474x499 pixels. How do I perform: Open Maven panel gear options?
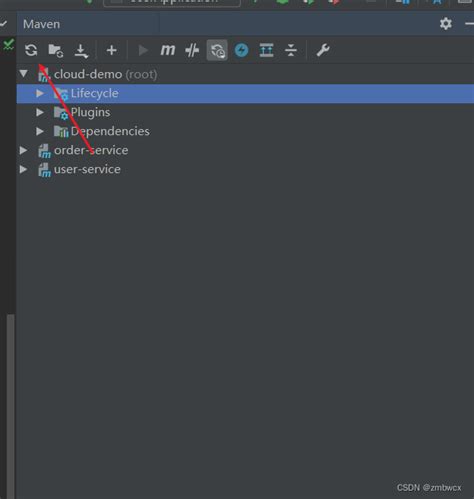click(446, 24)
